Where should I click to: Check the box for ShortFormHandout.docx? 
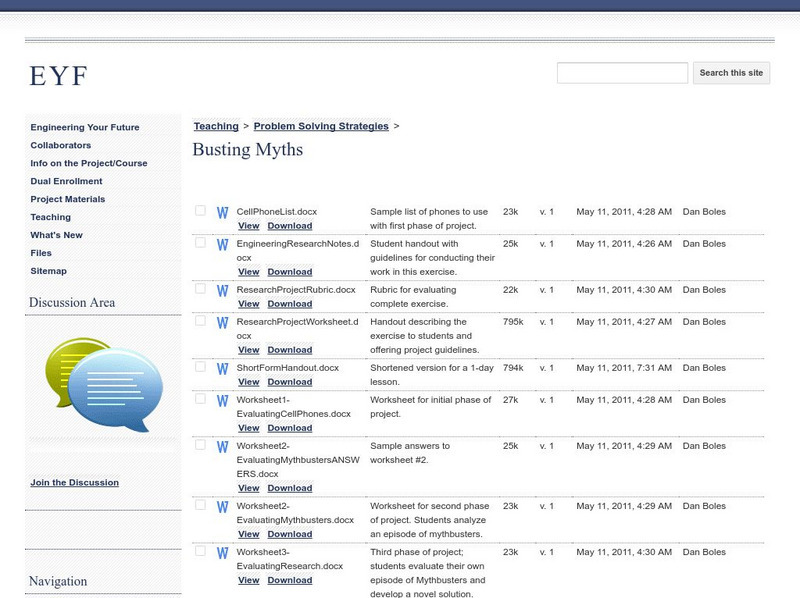(200, 367)
